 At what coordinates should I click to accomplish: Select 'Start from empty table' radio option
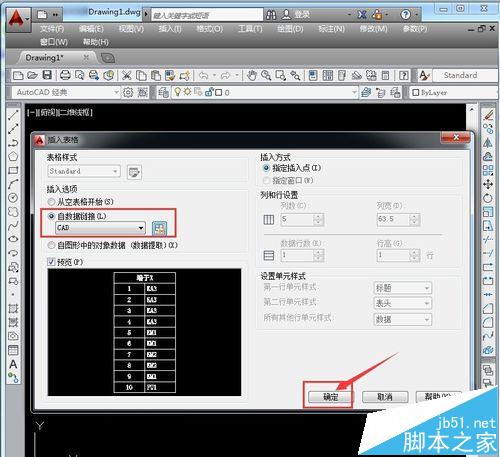[x=51, y=202]
